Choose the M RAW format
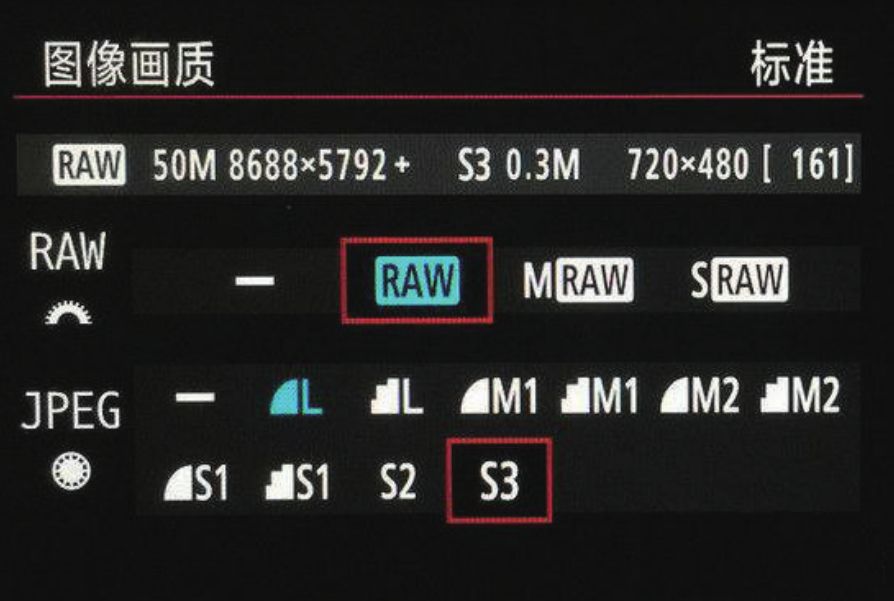The width and height of the screenshot is (894, 601). tap(578, 279)
